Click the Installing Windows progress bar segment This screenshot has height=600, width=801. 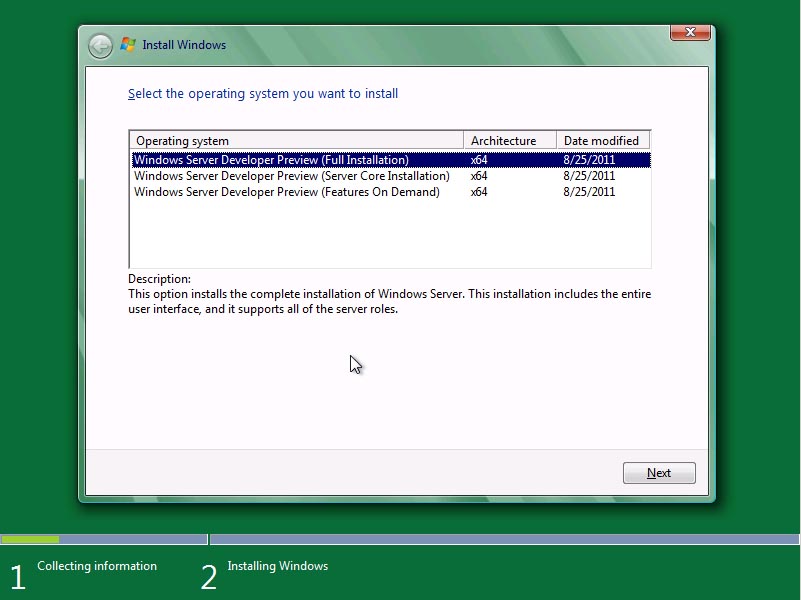504,539
